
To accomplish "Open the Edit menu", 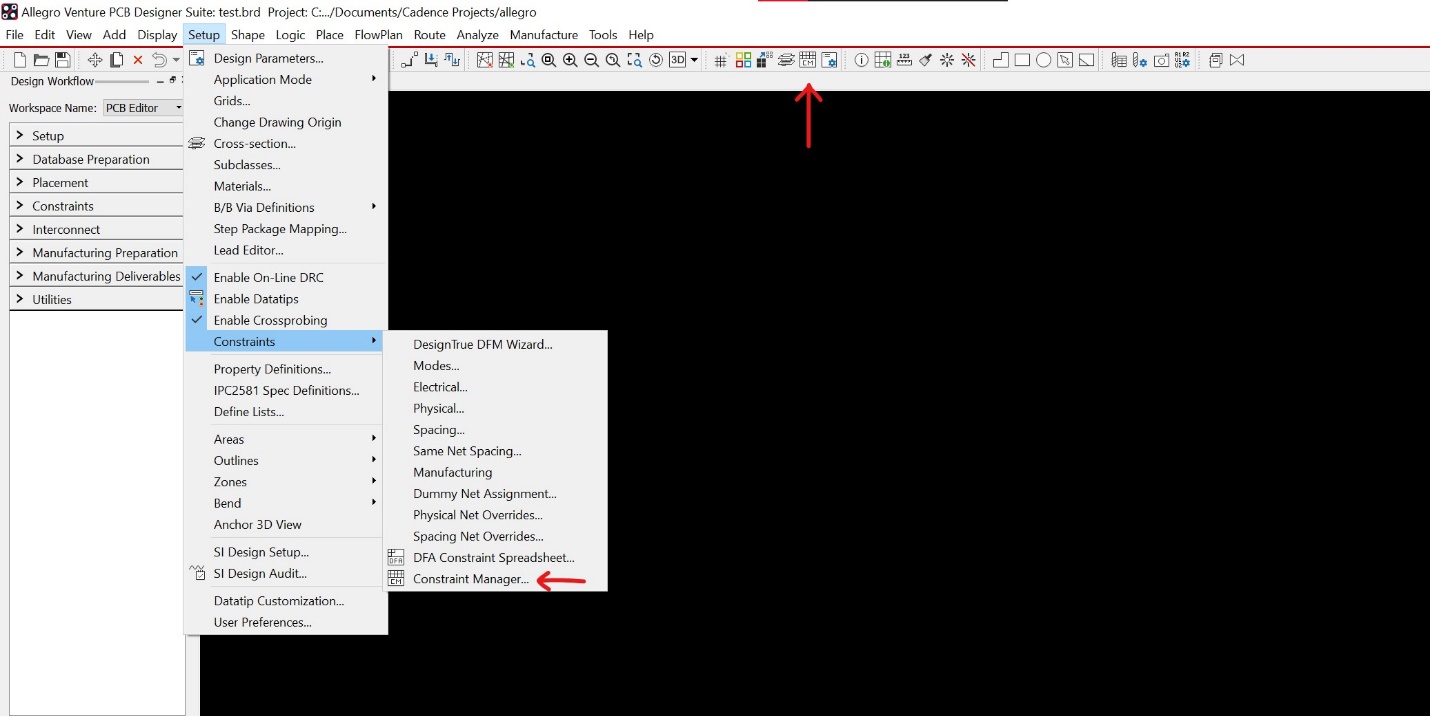I will coord(45,35).
